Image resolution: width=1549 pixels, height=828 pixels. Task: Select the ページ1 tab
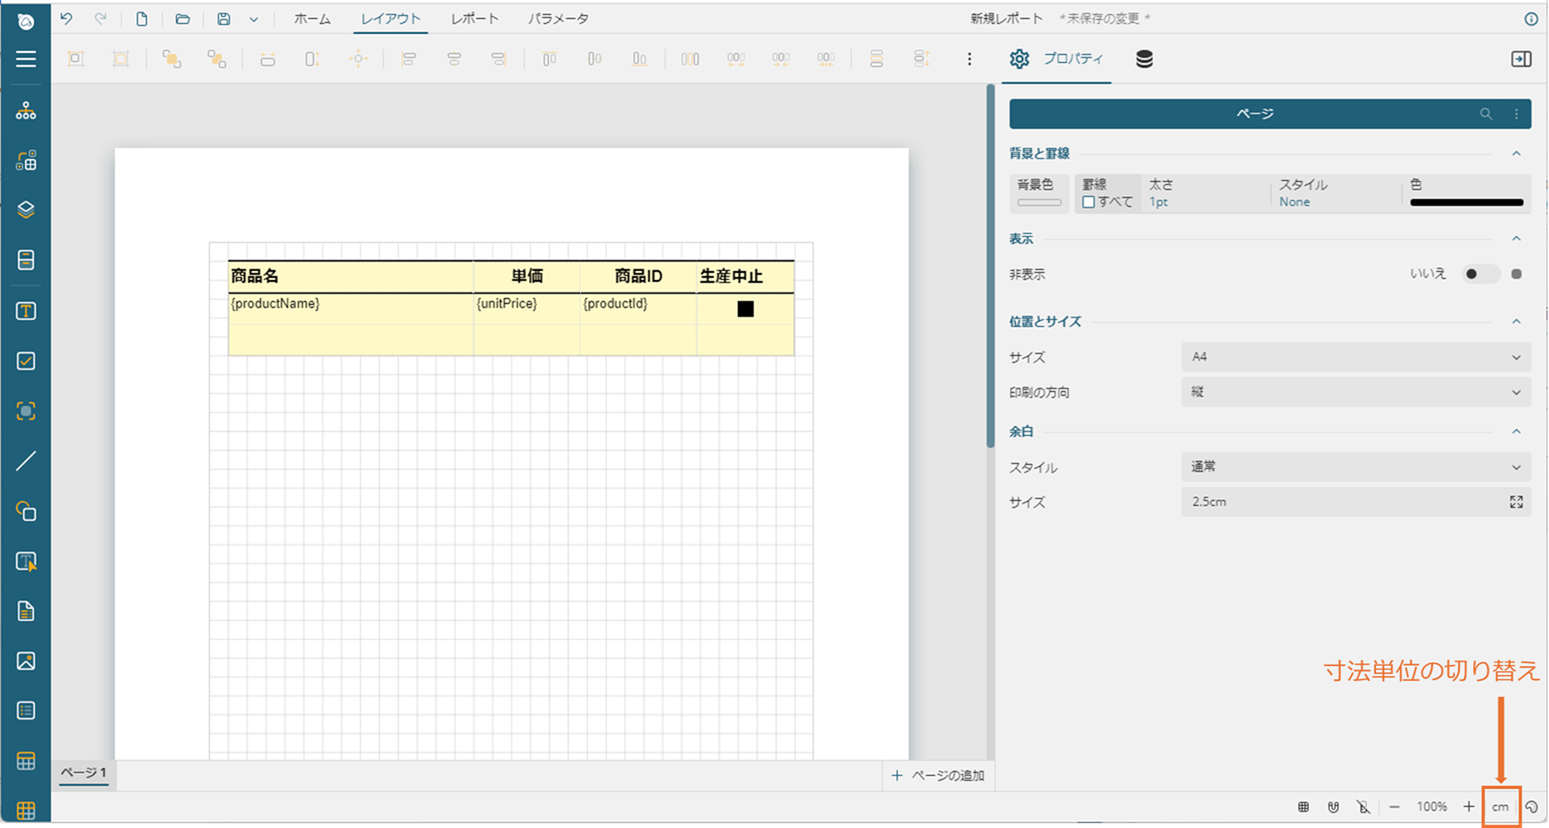coord(83,773)
